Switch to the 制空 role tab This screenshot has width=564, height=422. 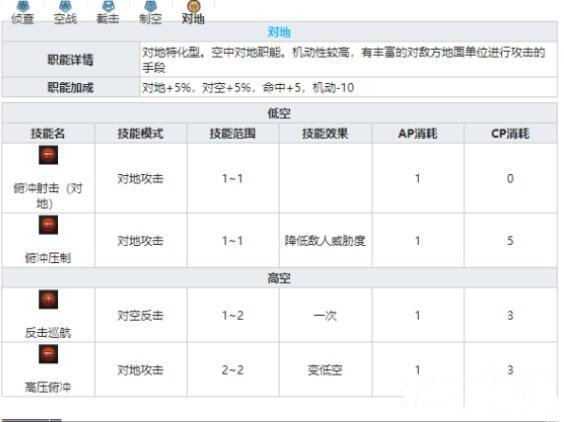(150, 13)
